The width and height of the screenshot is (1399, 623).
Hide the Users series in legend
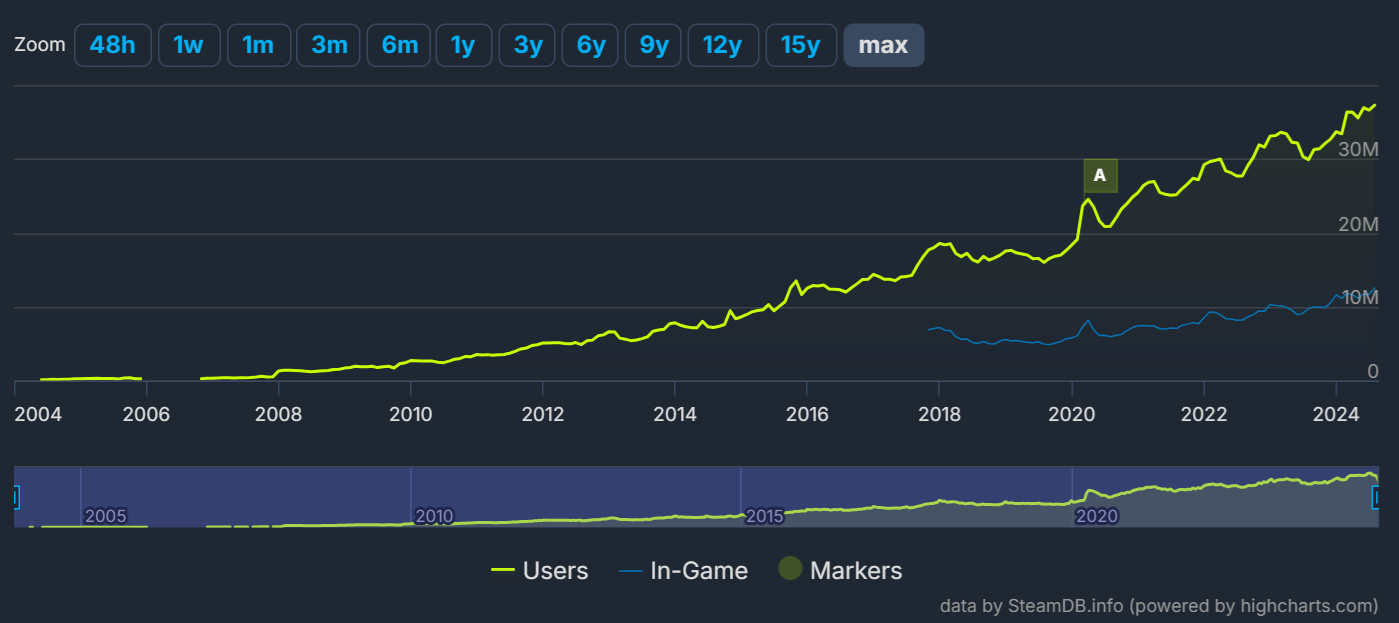[540, 571]
